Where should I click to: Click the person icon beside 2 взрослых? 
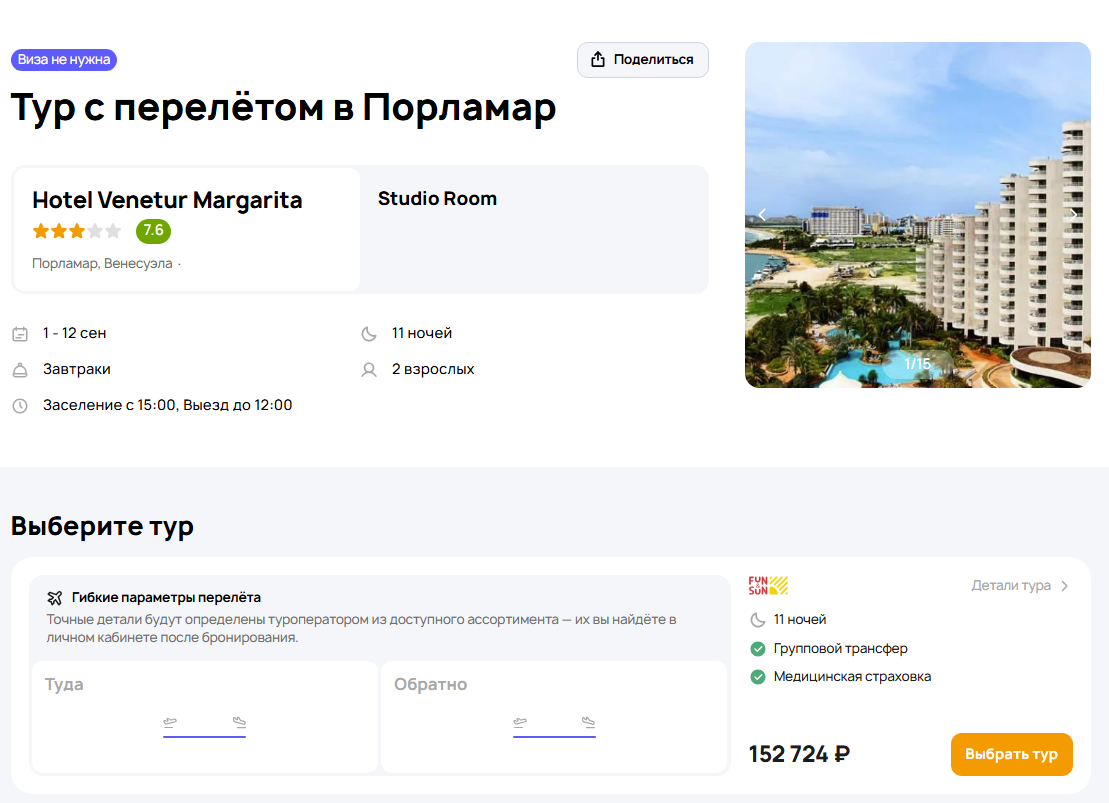[x=369, y=370]
